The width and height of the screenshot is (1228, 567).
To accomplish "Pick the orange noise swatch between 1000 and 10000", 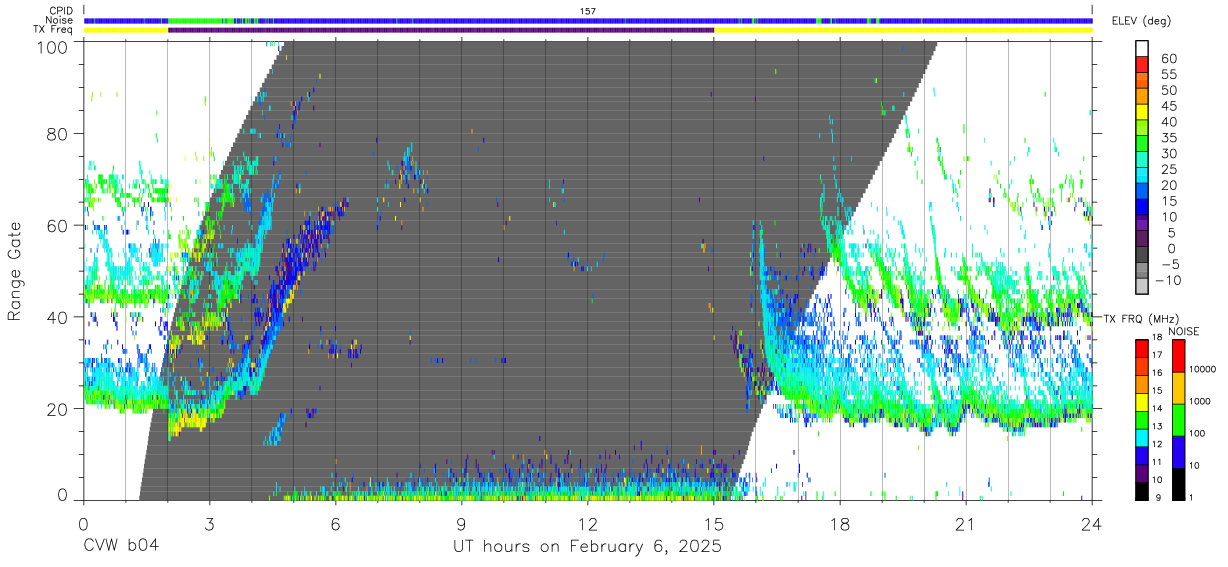I will (x=1177, y=388).
